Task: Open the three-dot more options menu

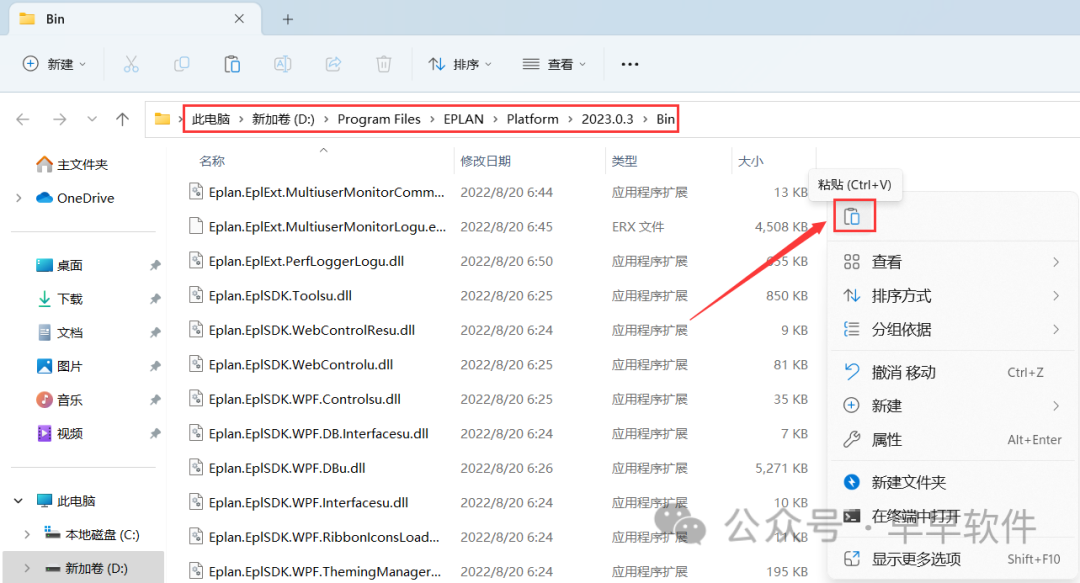Action: pos(629,64)
